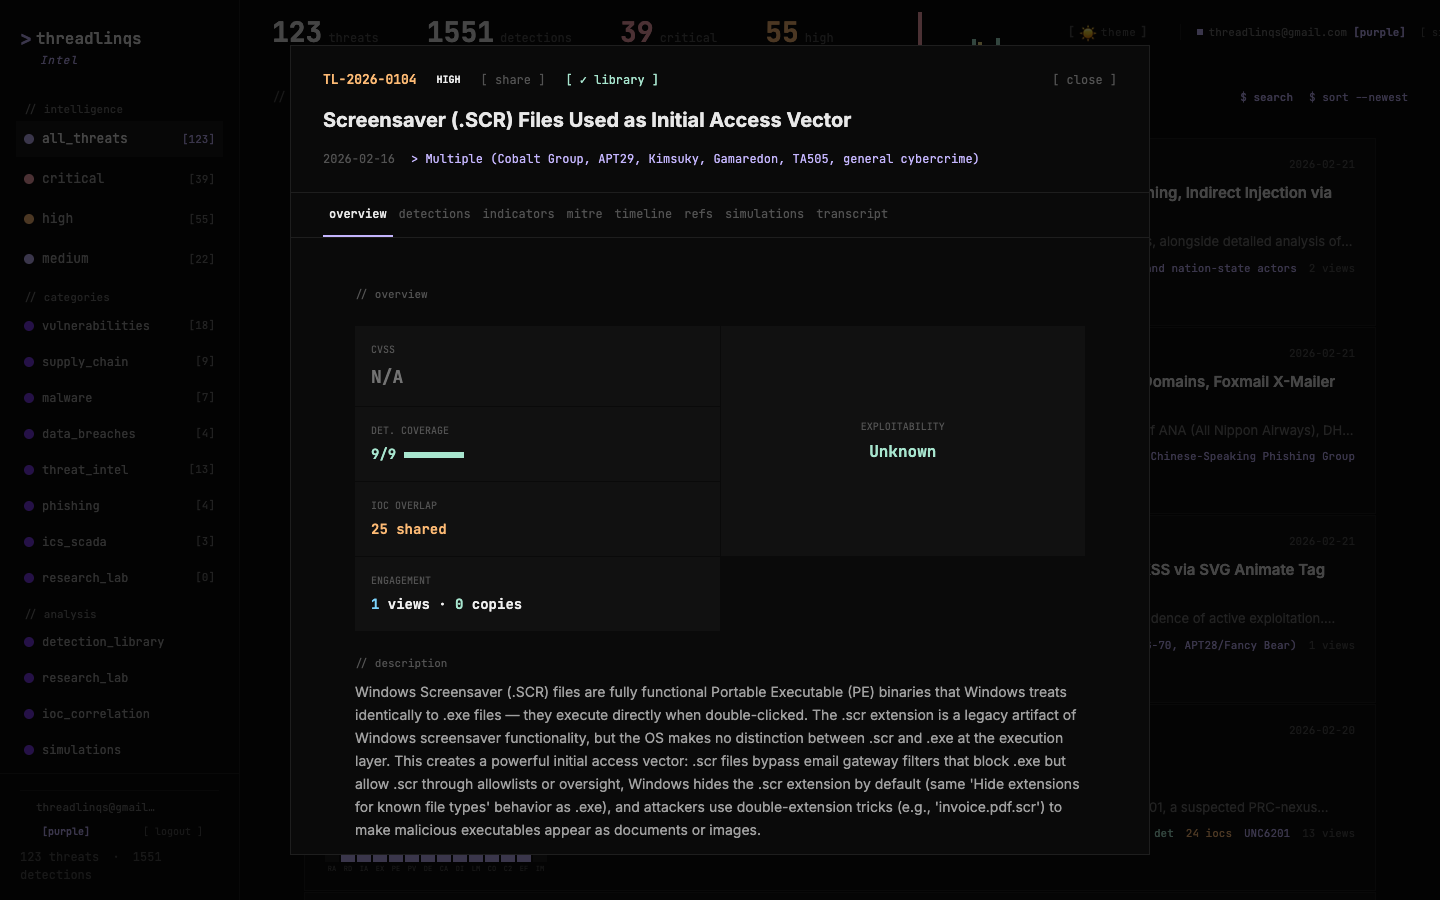Select the simulations dot icon in sidebar
The image size is (1440, 900).
coord(28,749)
